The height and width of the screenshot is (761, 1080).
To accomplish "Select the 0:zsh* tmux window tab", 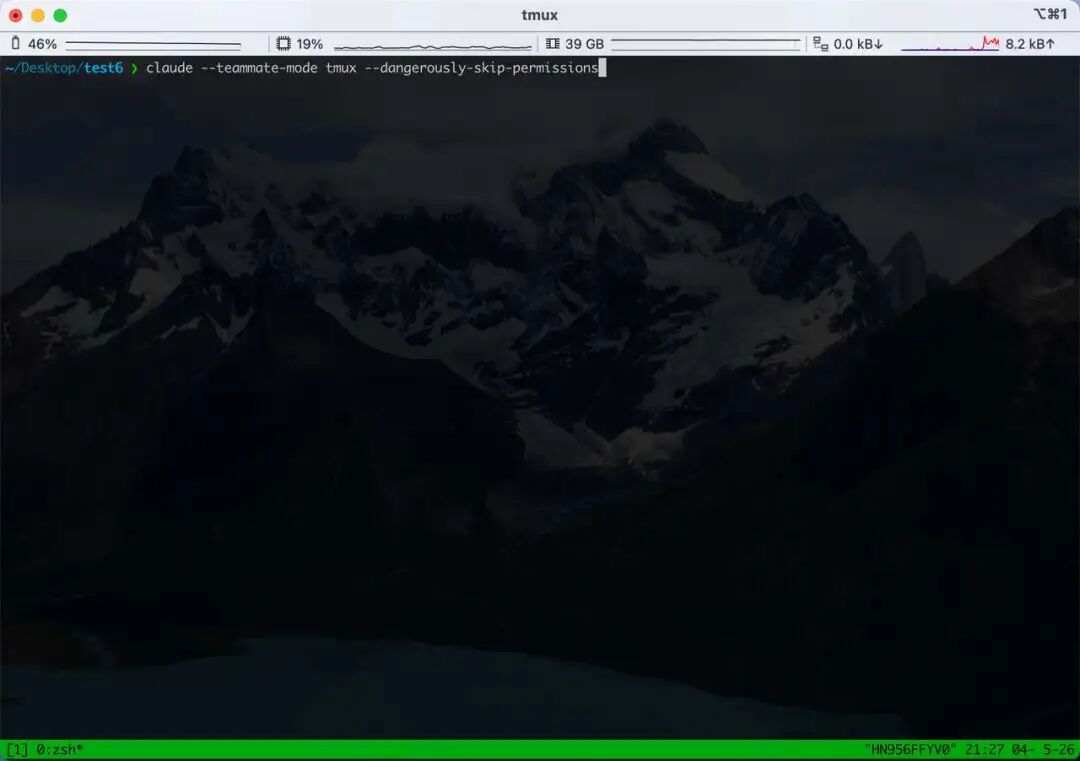I will [59, 749].
